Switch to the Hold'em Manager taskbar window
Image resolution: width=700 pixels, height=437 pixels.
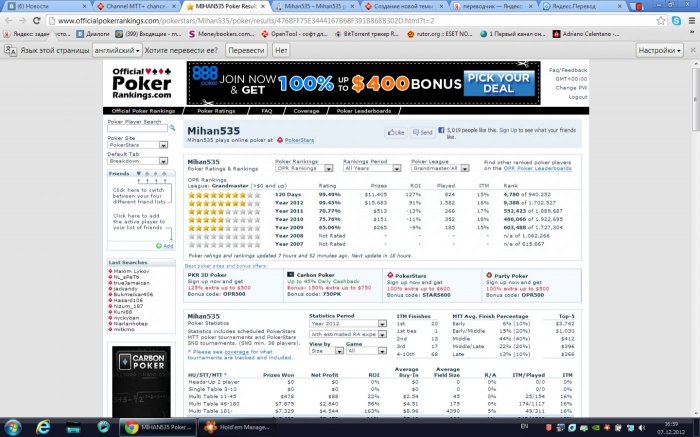coord(236,427)
